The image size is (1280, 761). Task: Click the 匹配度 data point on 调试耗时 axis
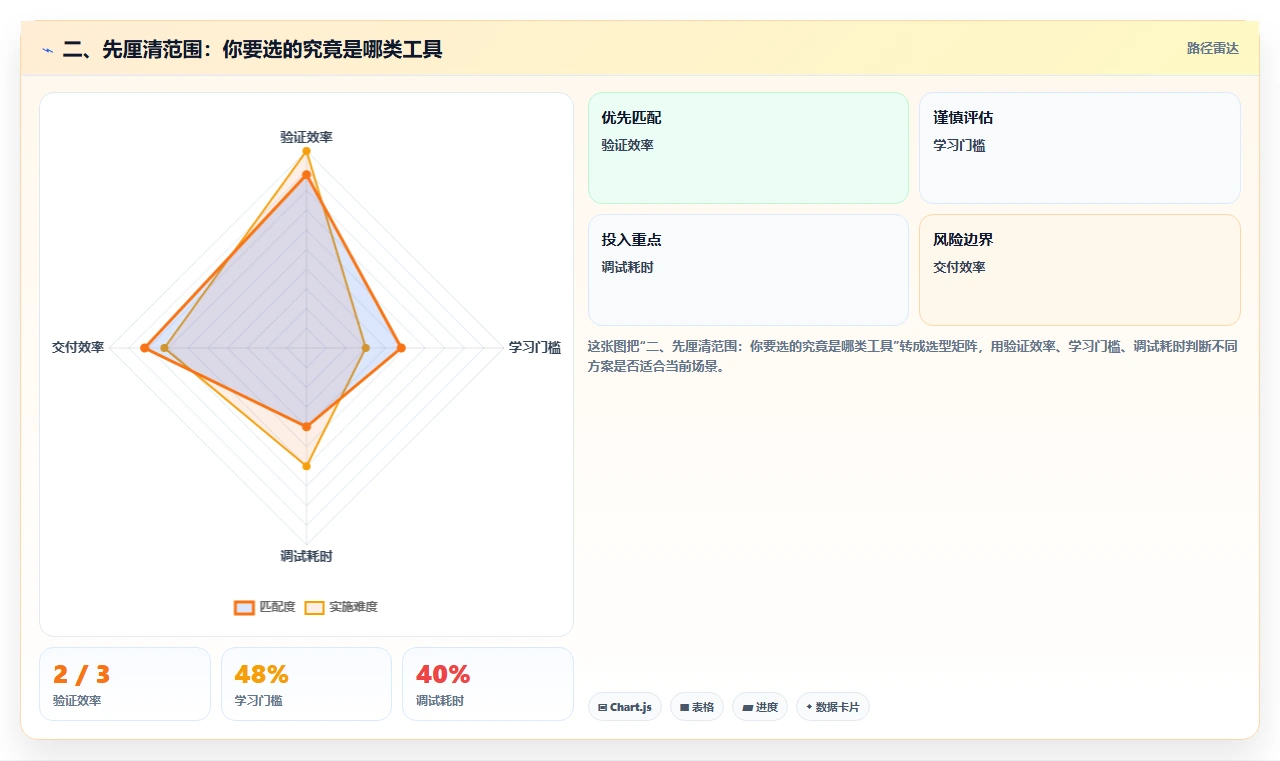click(307, 427)
